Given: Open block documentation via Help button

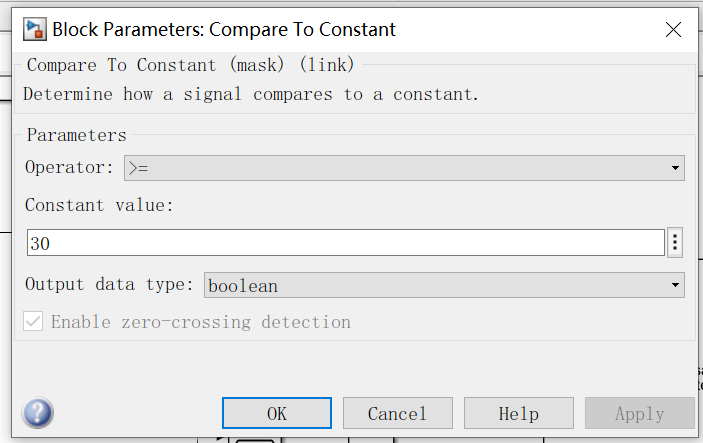Looking at the screenshot, I should pyautogui.click(x=518, y=413).
